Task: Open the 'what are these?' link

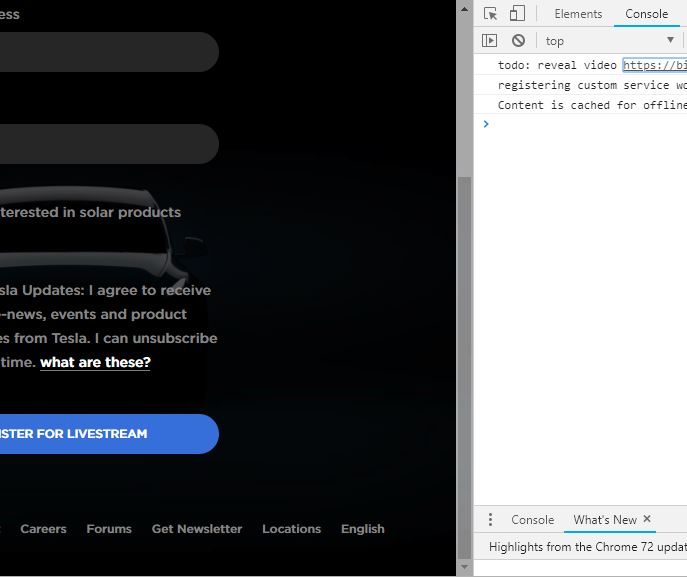Action: (x=95, y=362)
